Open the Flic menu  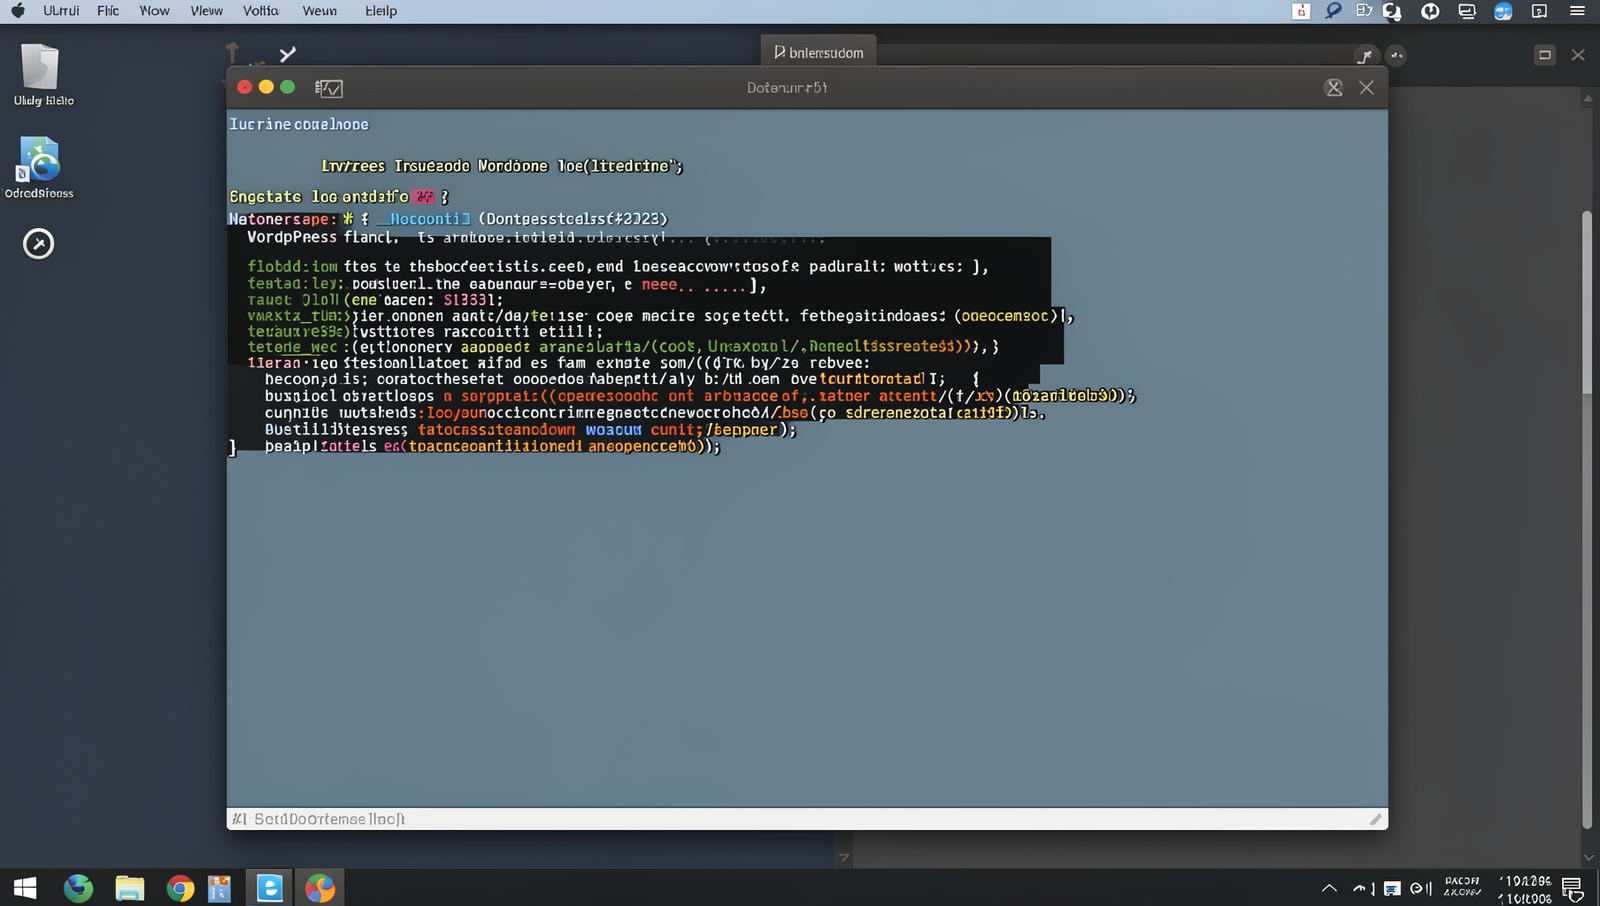tap(108, 11)
